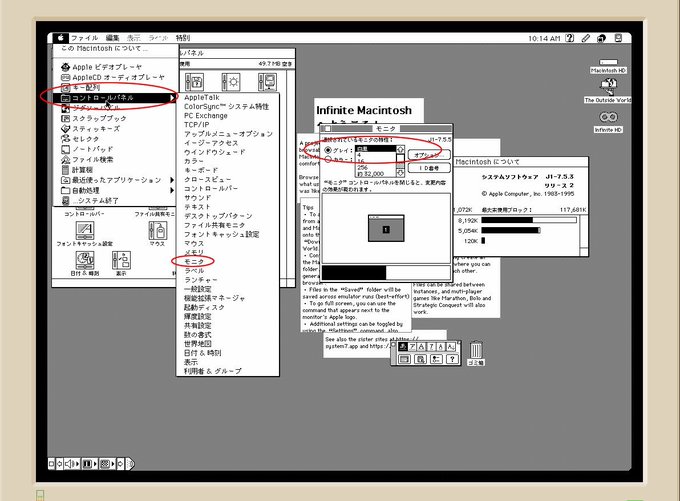680x501 pixels.
Task: Choose サウンド in control panels submenu
Action: tap(228, 198)
